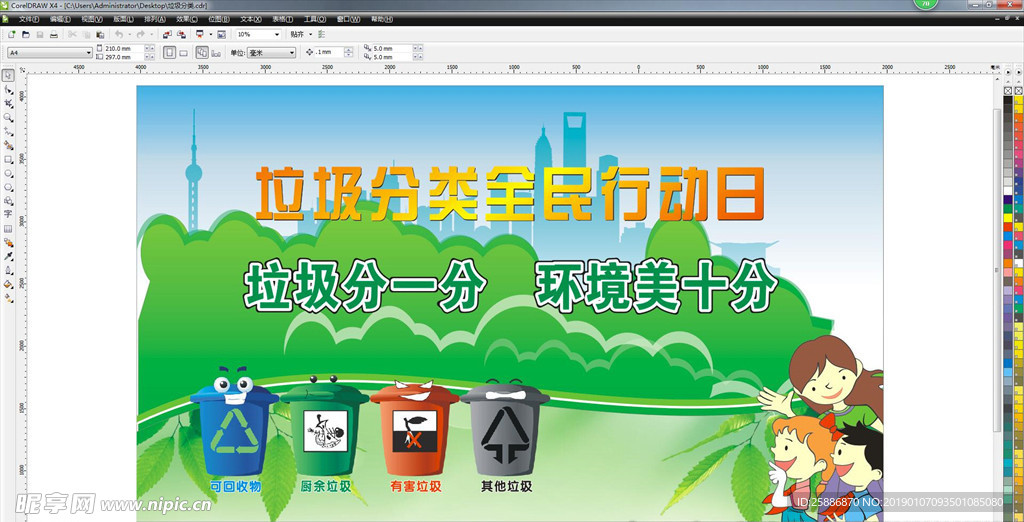Screen dimensions: 1024x522
Task: Toggle apply layout to all pages
Action: pos(201,52)
